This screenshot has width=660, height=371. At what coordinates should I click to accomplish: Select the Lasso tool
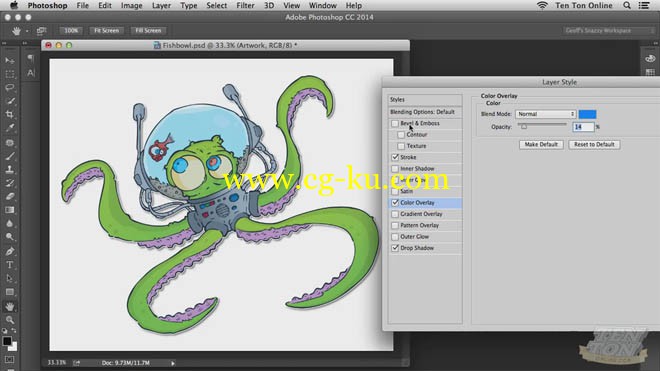pyautogui.click(x=10, y=88)
